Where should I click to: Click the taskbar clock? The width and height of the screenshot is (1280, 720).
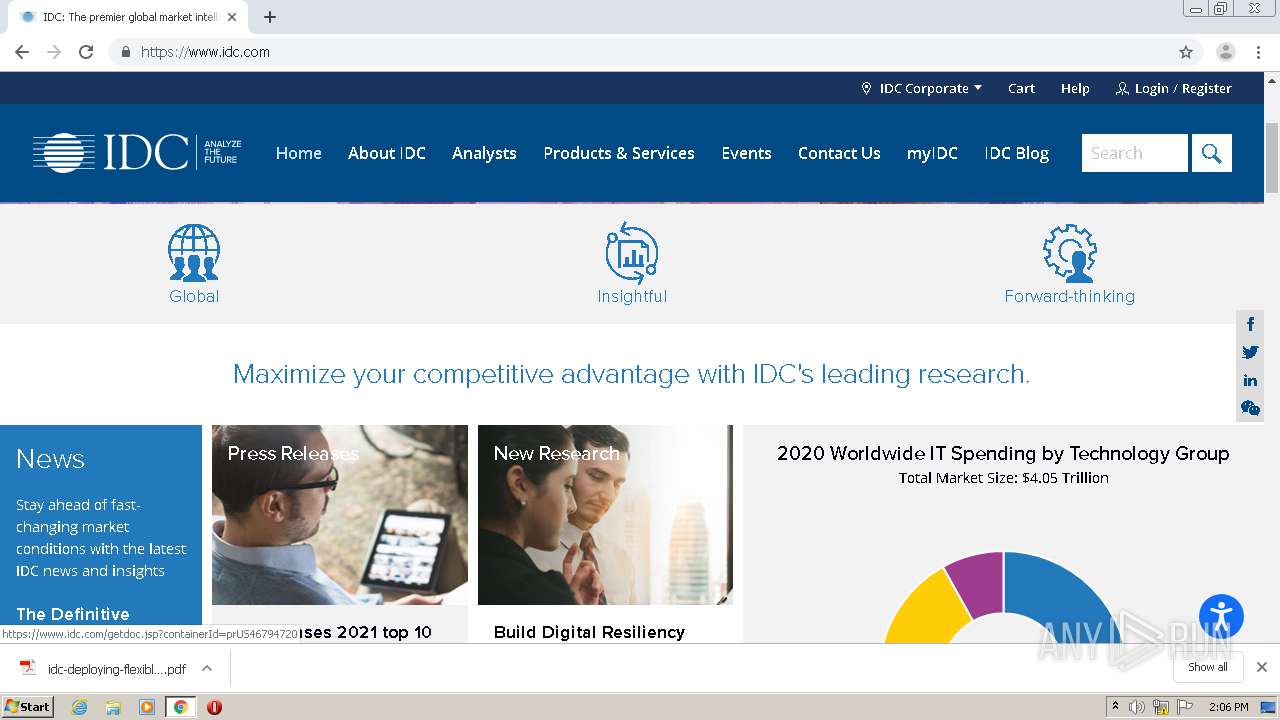(1228, 707)
